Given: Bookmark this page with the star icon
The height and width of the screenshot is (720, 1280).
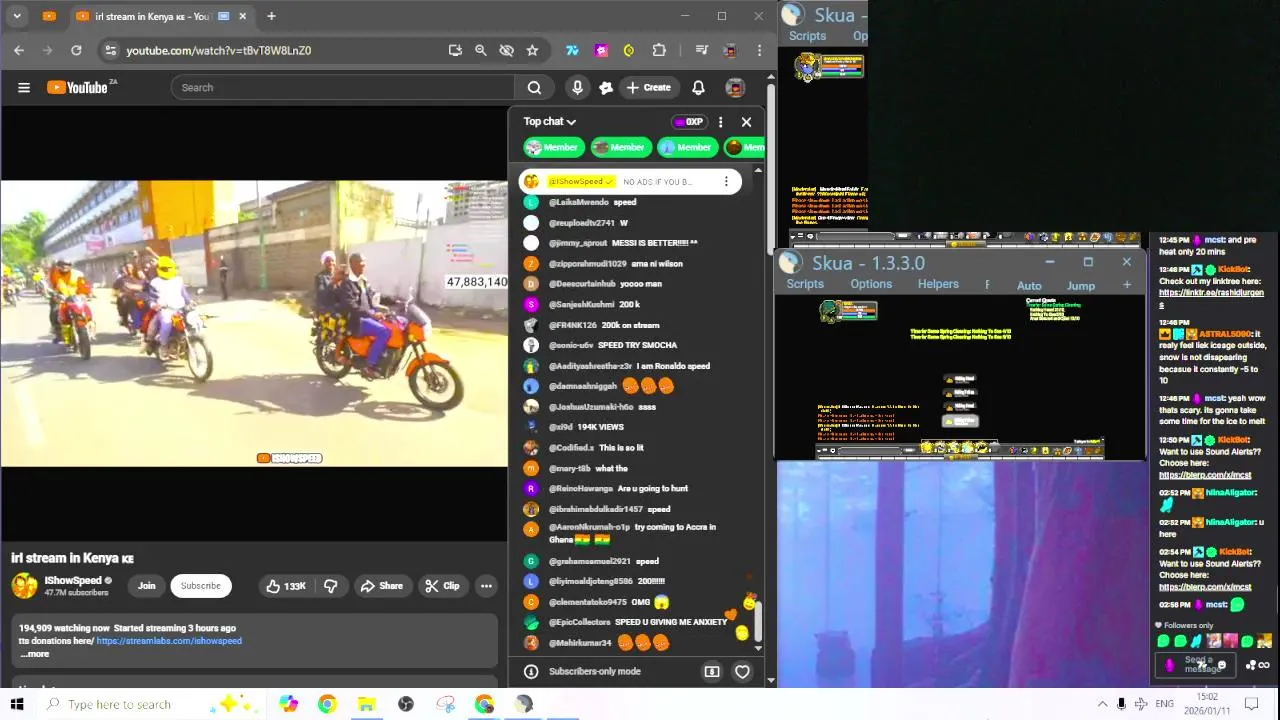Looking at the screenshot, I should tap(532, 50).
